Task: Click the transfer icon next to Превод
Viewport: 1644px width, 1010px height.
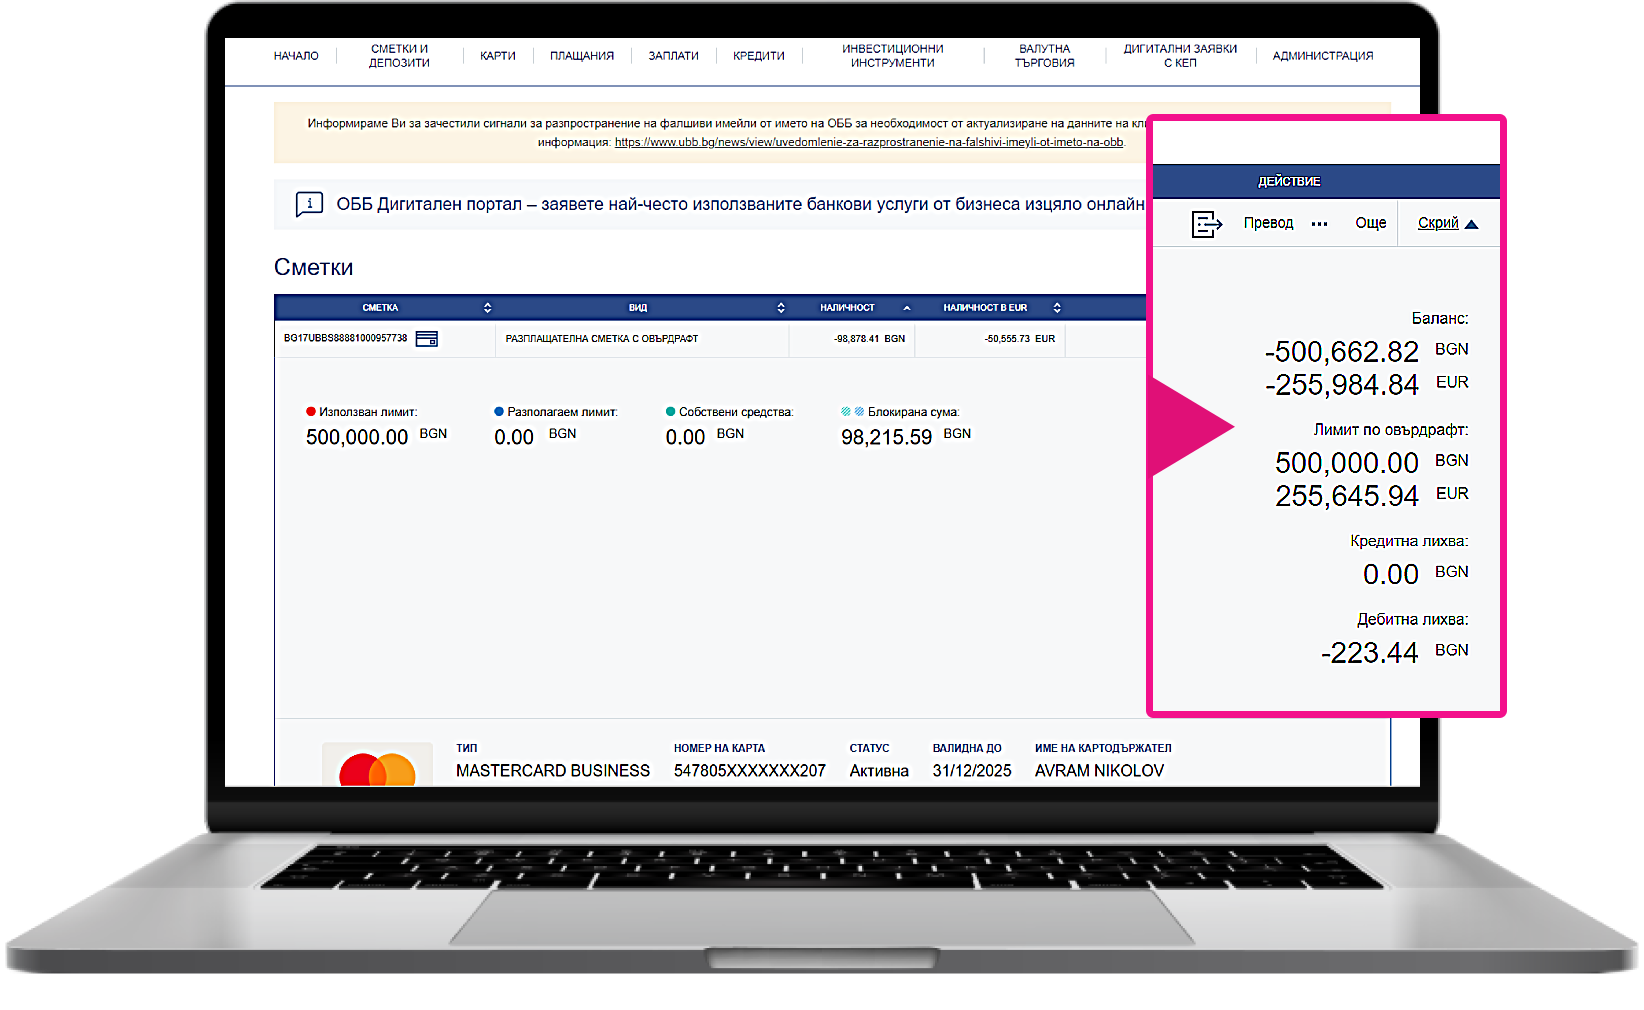Action: tap(1206, 224)
